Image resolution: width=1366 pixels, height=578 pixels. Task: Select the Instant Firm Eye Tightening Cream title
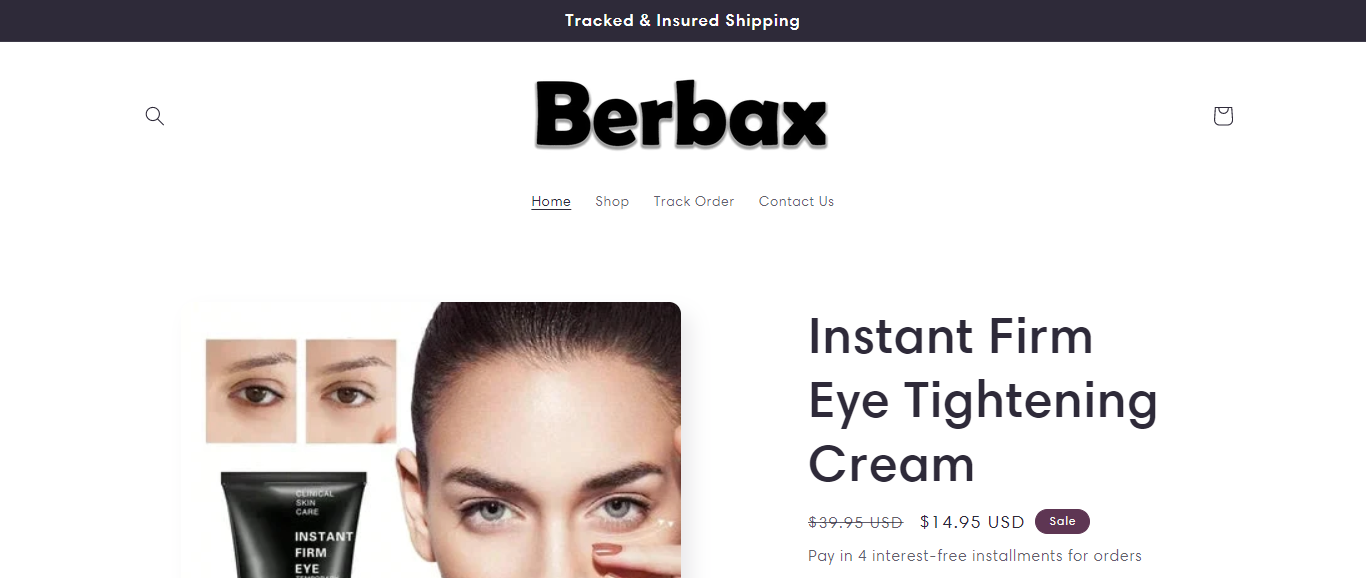tap(983, 400)
